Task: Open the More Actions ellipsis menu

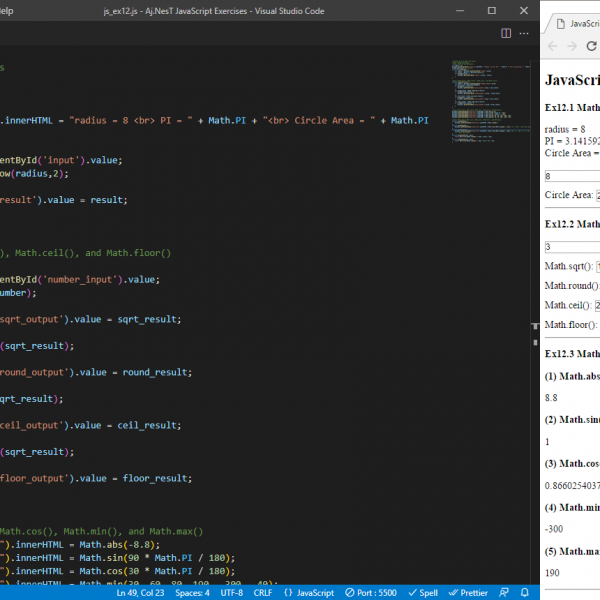Action: point(526,33)
